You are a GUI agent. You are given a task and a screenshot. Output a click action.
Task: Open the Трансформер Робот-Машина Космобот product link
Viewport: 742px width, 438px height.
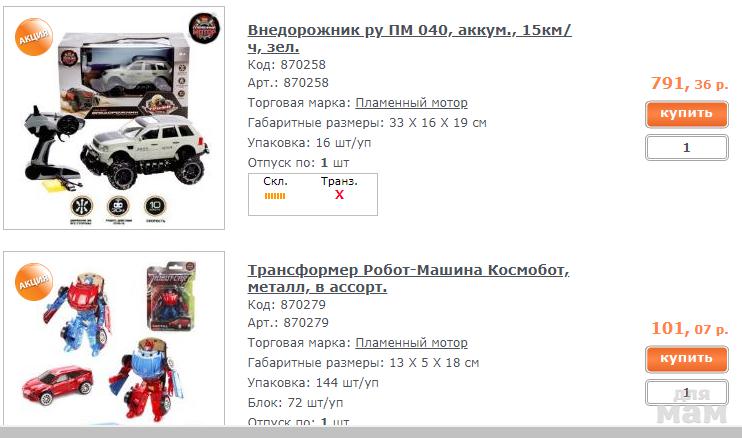[x=408, y=278]
